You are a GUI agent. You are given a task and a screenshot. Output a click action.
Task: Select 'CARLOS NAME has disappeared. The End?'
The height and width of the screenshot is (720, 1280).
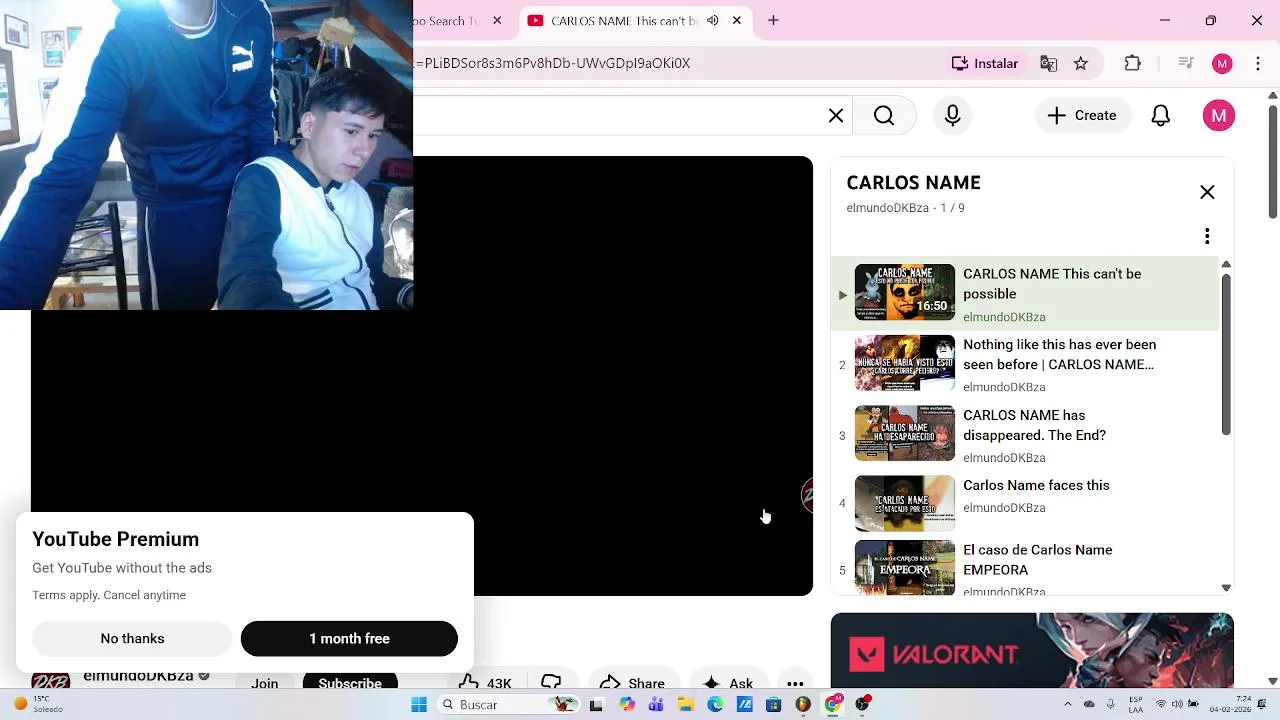[x=1026, y=434]
